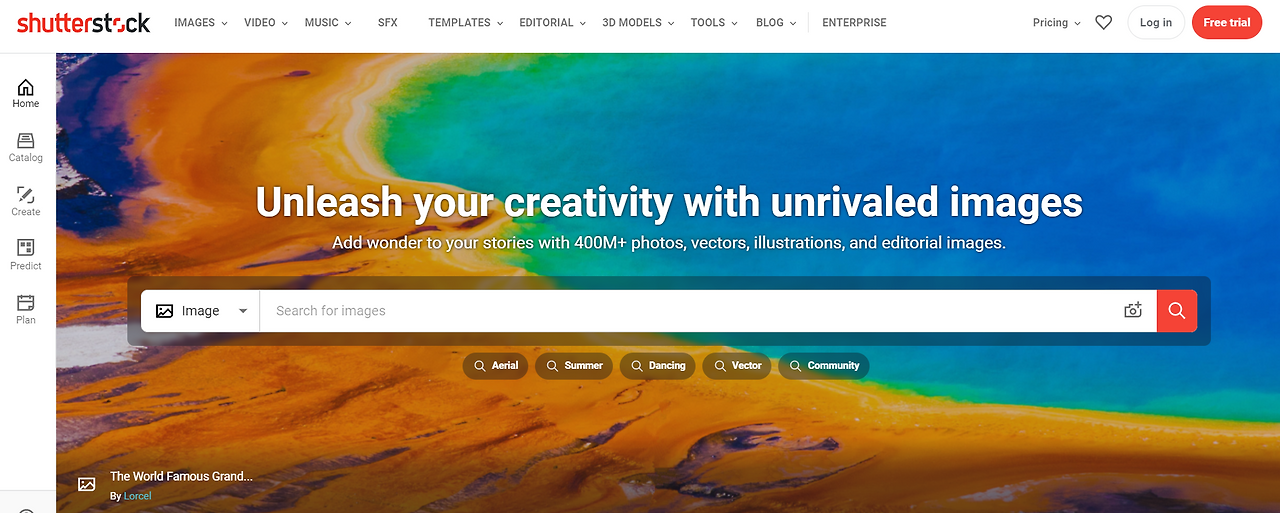
Task: Click the Log in button
Action: click(1156, 22)
